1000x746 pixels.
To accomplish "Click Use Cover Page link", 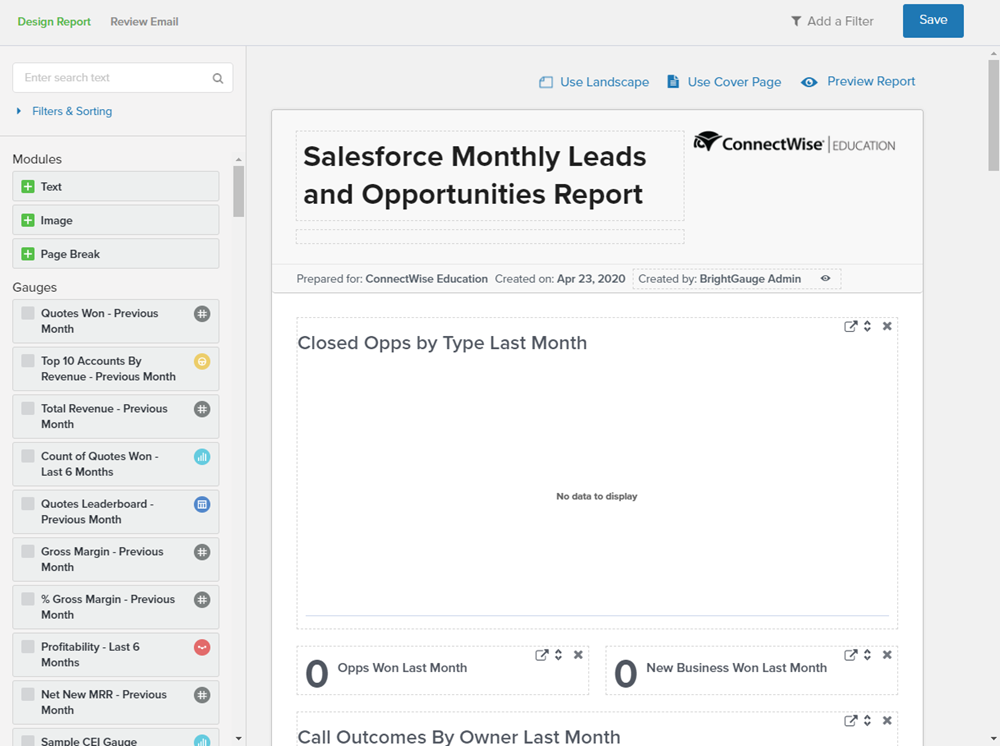I will 724,82.
